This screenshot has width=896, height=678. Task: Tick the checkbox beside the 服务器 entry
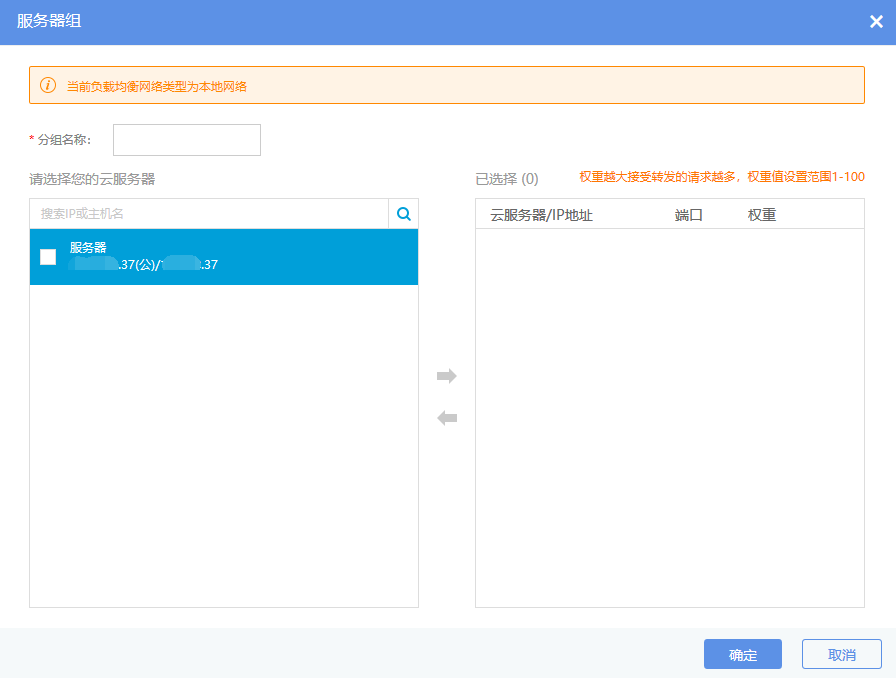(48, 257)
